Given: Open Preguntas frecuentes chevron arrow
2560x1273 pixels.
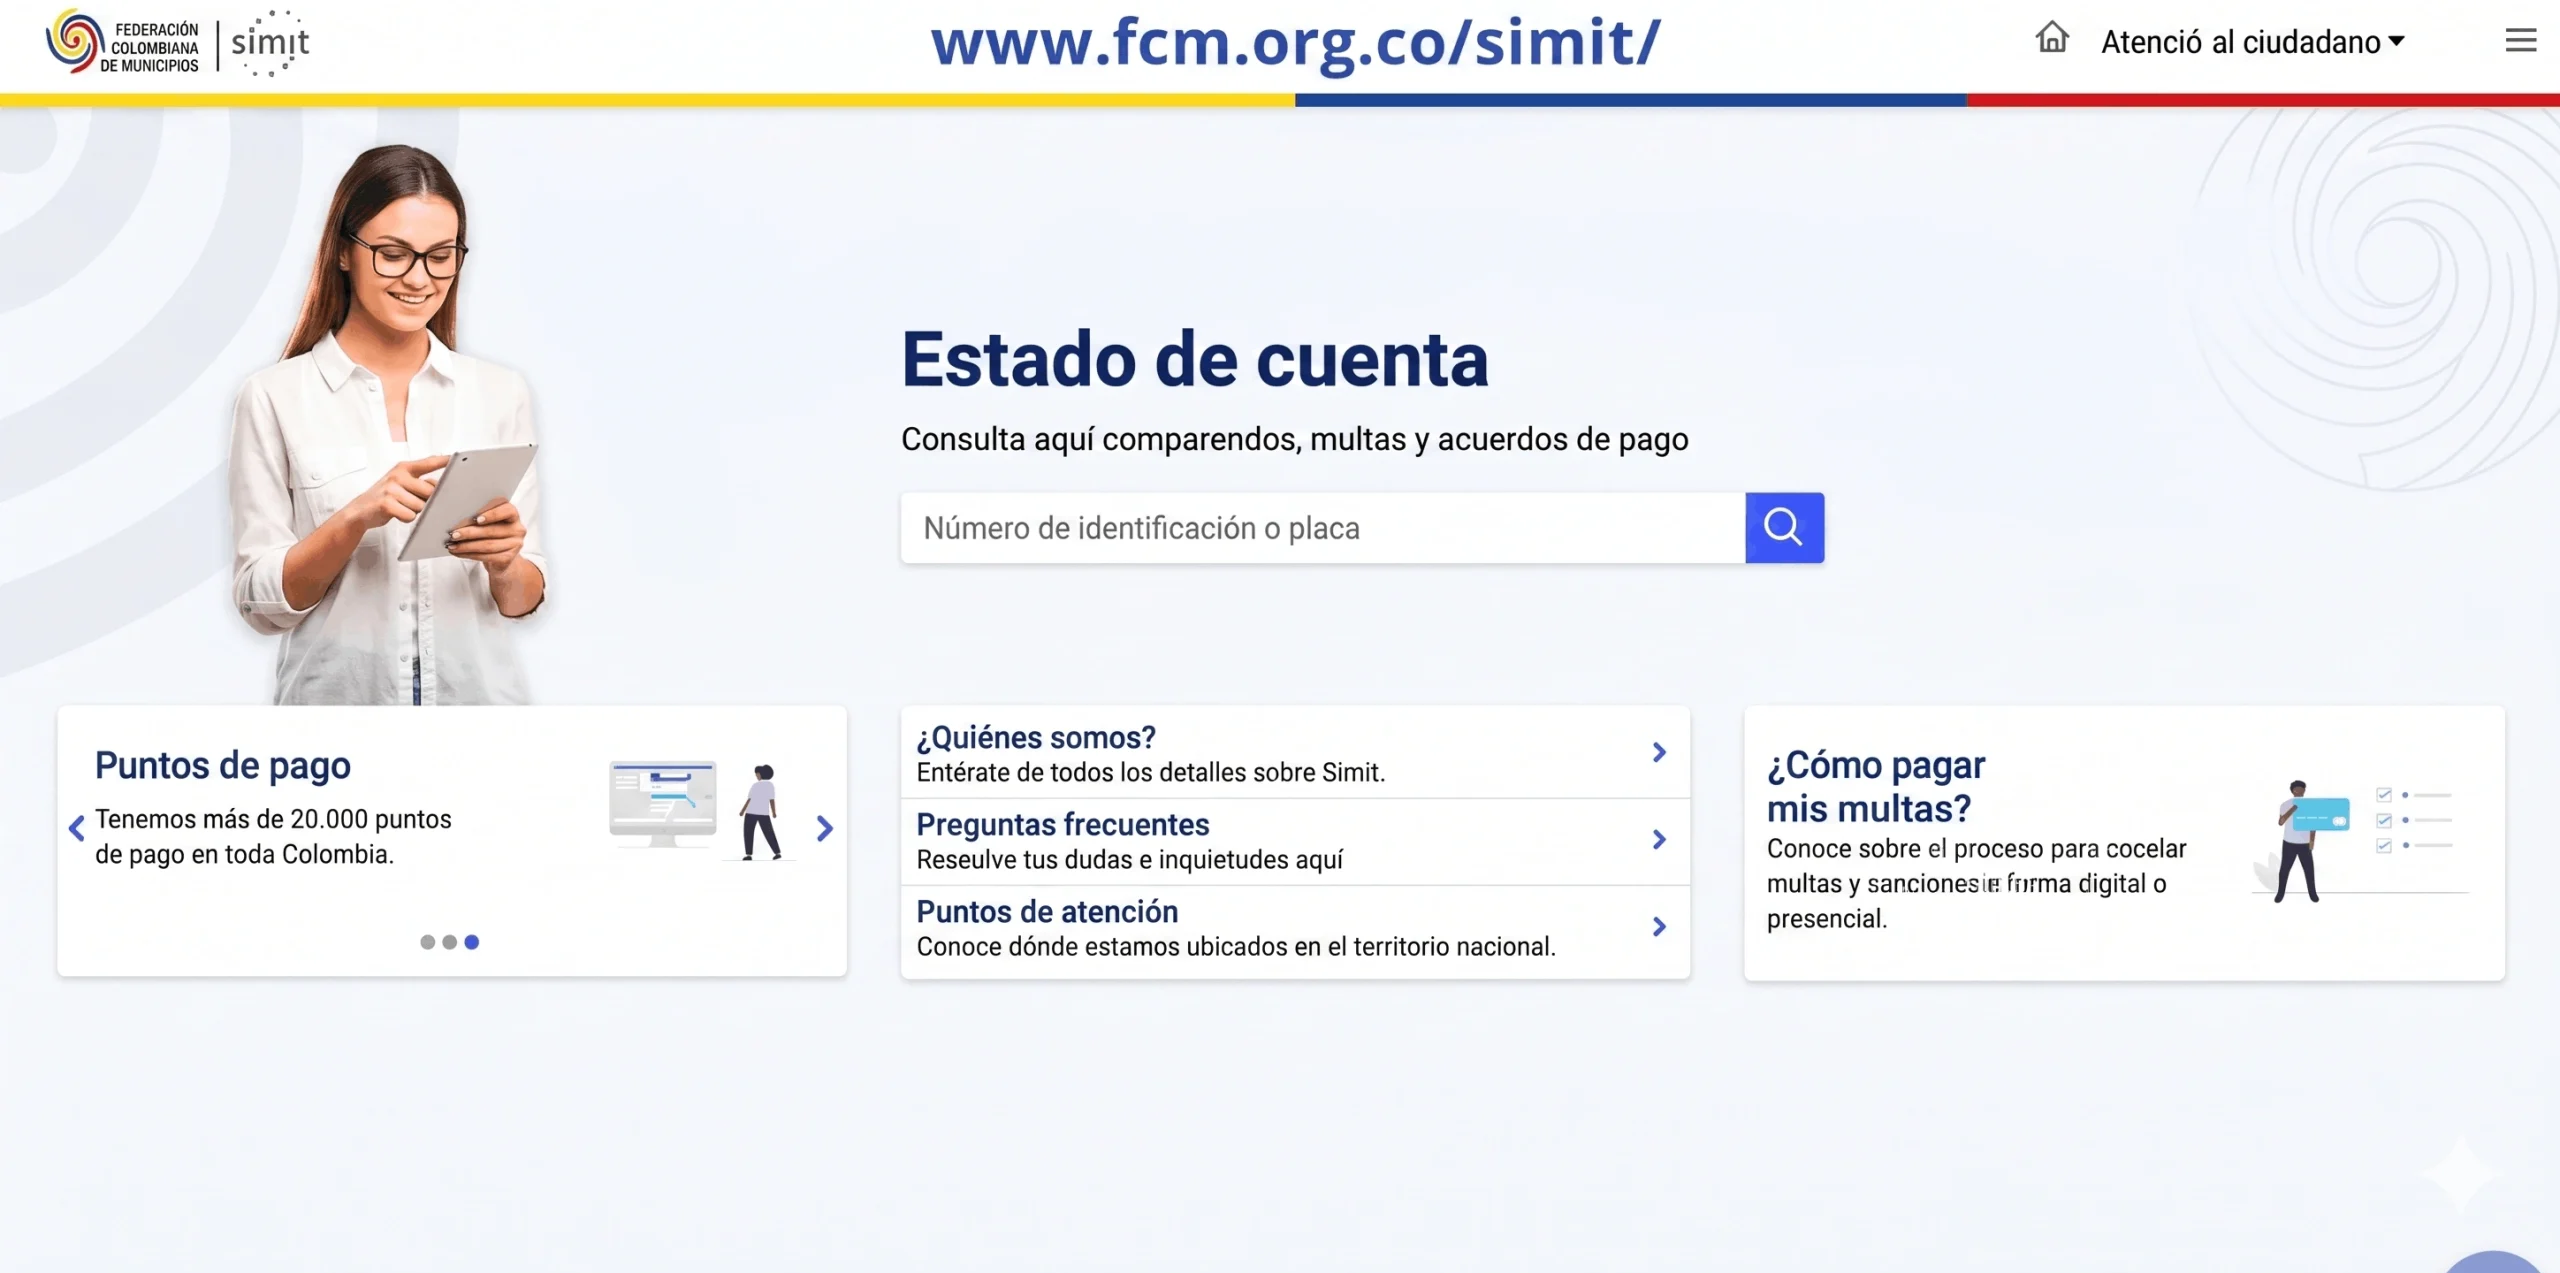Looking at the screenshot, I should 1659,839.
